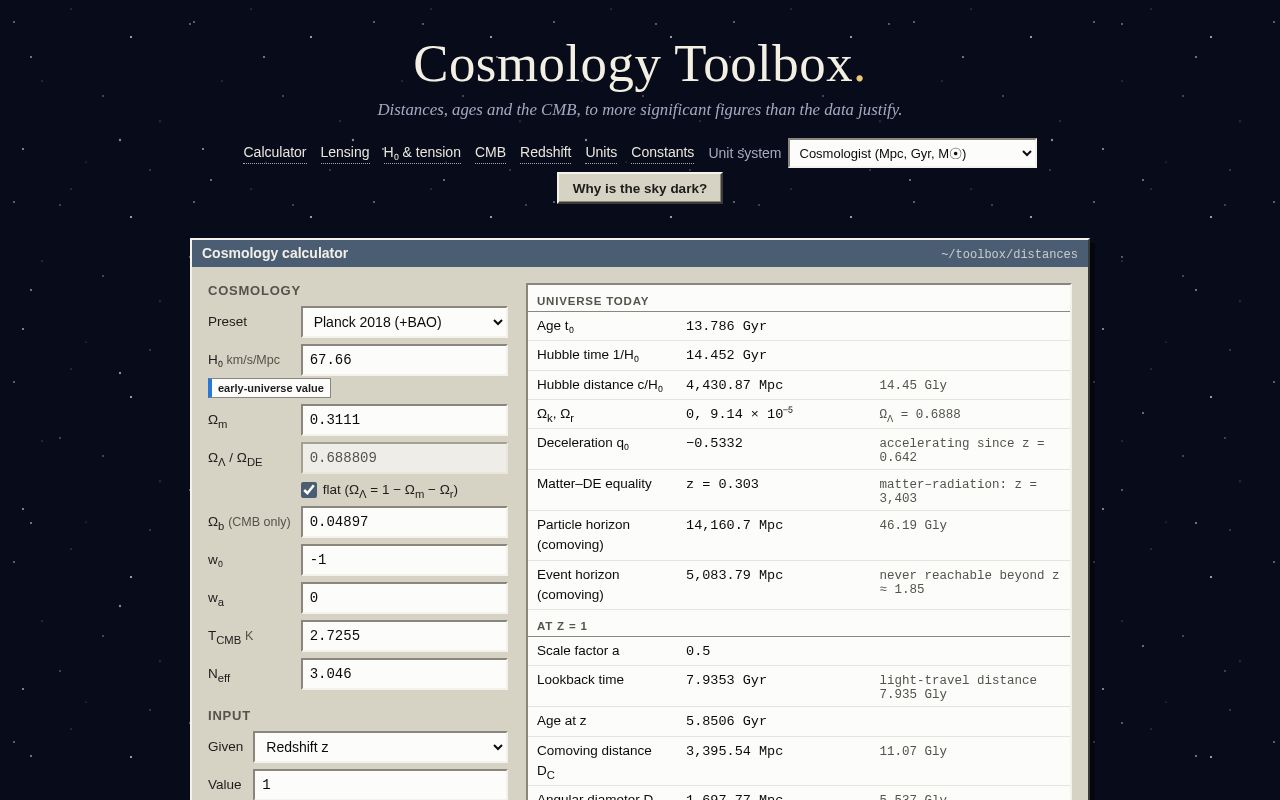Click the Cosmology Toolbox page title

tap(640, 63)
